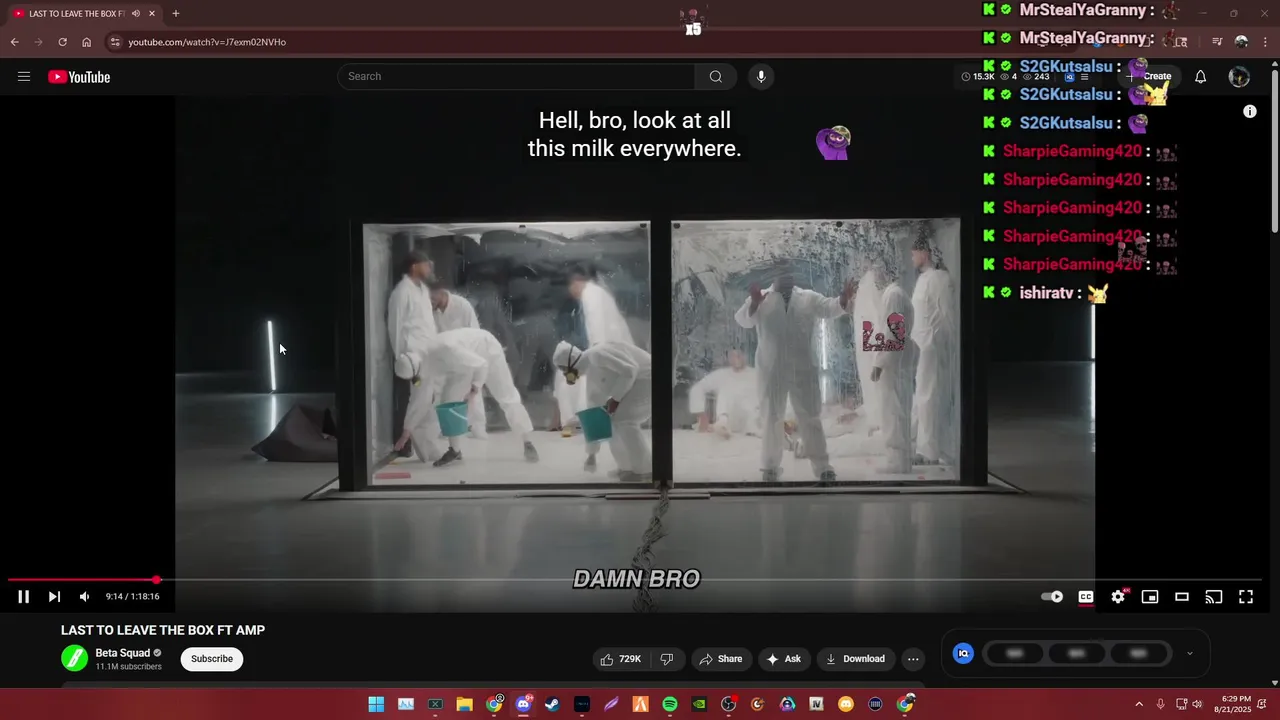Open the Beta Squad channel link
This screenshot has width=1280, height=720.
pos(122,653)
